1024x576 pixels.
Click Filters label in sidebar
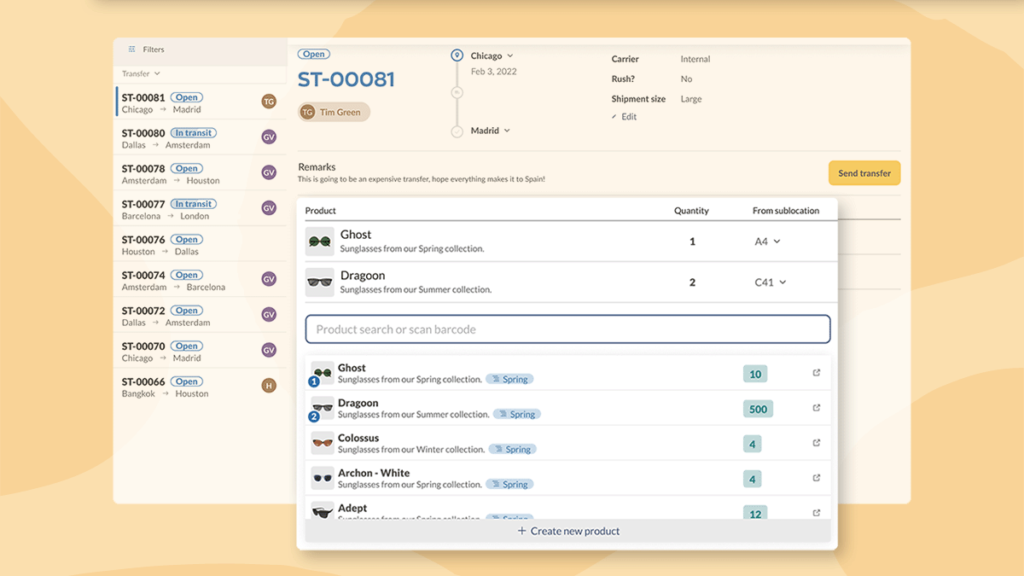point(153,49)
